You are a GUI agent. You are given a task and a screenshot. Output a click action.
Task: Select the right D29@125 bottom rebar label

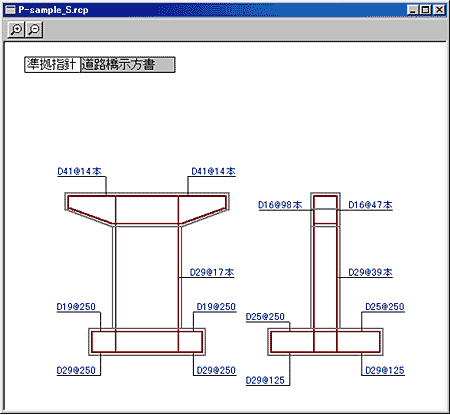[x=385, y=370]
